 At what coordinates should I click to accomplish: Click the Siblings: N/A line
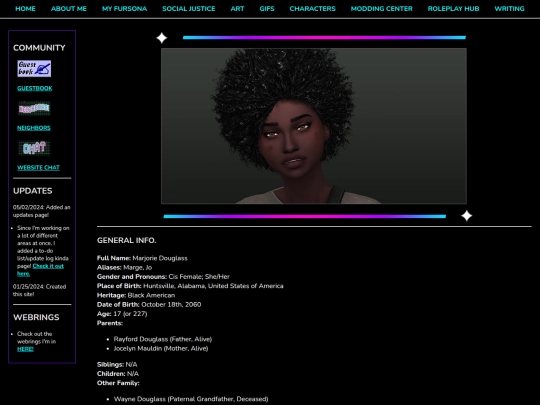pyautogui.click(x=117, y=364)
